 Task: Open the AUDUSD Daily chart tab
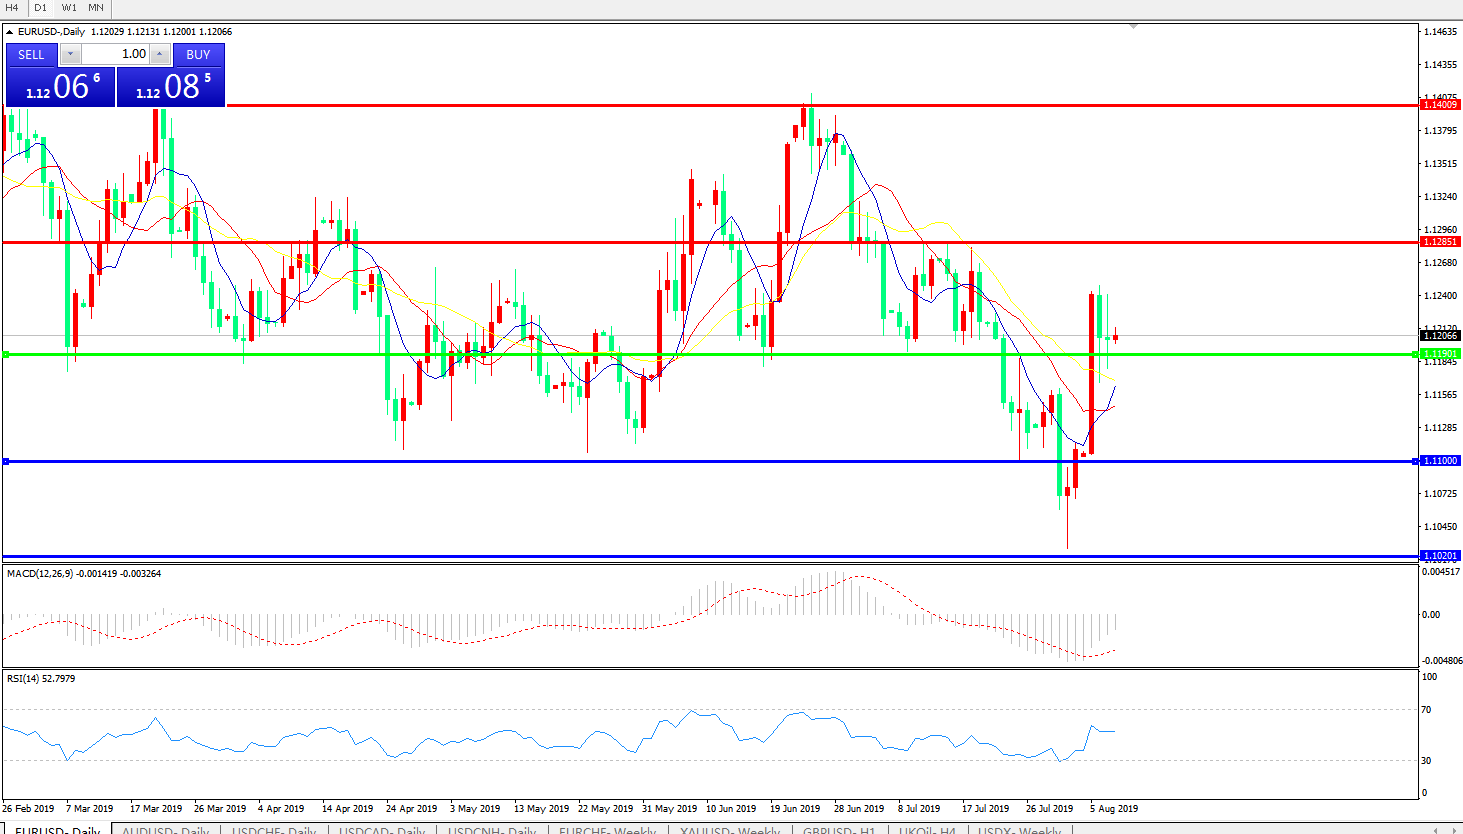pos(166,830)
